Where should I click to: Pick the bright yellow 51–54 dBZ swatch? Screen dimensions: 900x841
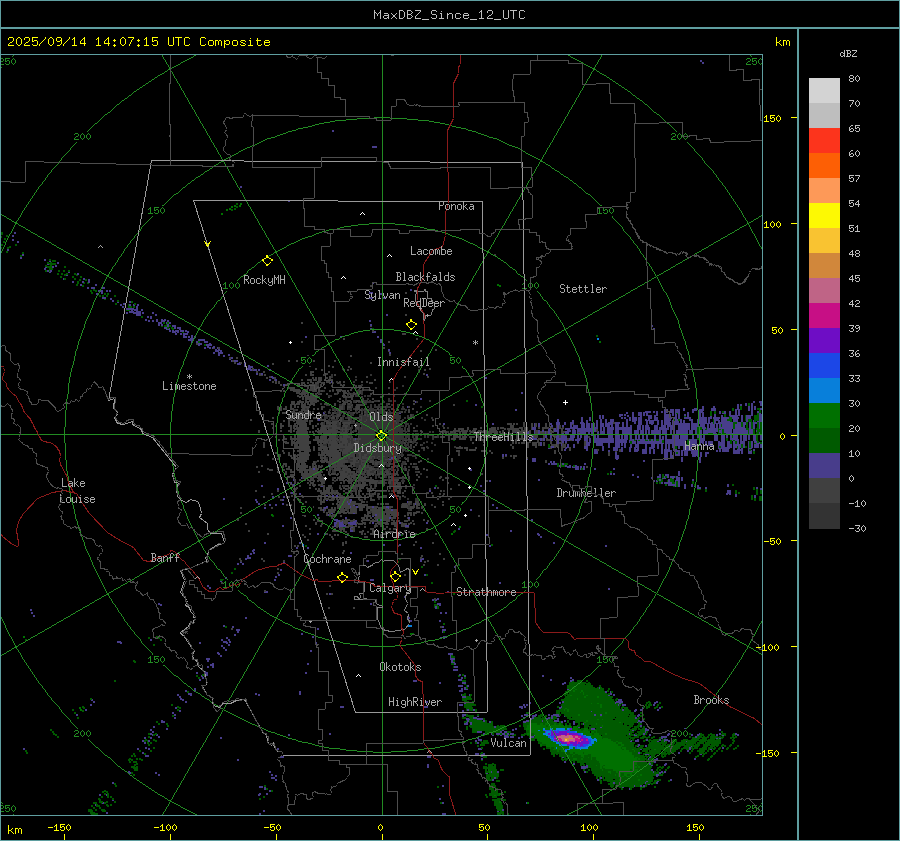coord(824,216)
